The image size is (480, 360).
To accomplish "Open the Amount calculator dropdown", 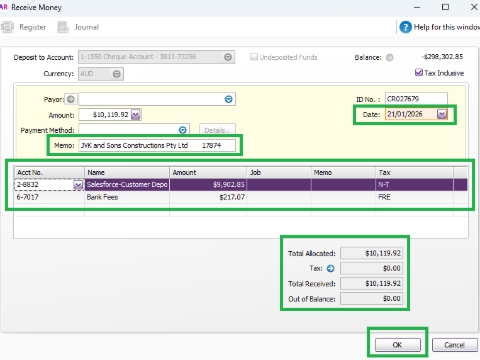I will (136, 115).
